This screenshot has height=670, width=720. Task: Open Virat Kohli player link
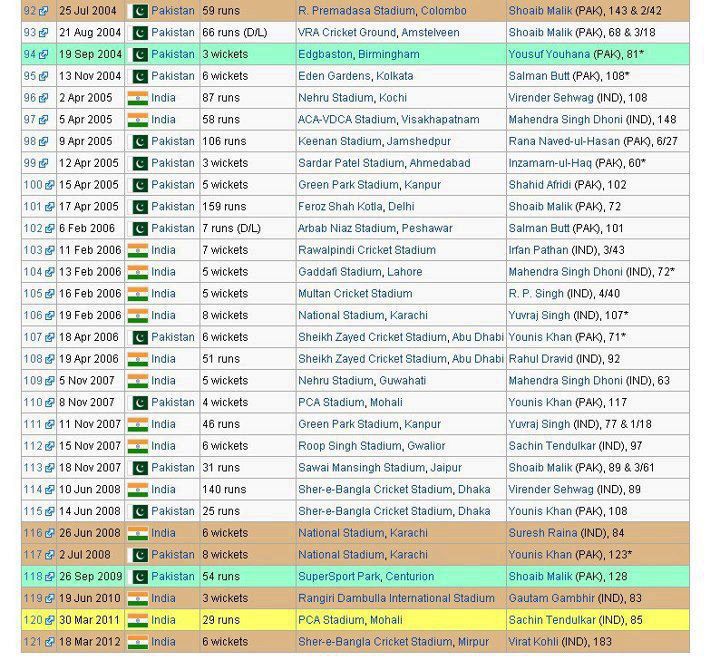533,642
